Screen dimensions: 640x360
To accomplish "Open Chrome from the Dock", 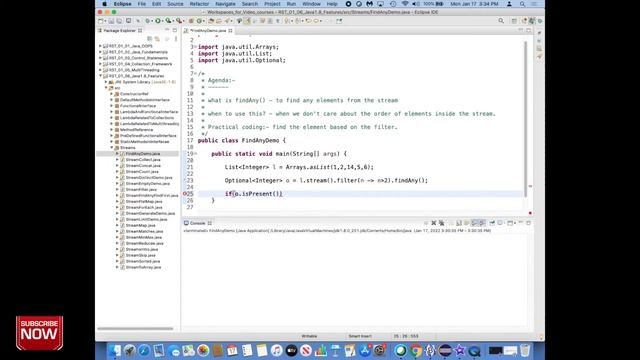I will [416, 351].
